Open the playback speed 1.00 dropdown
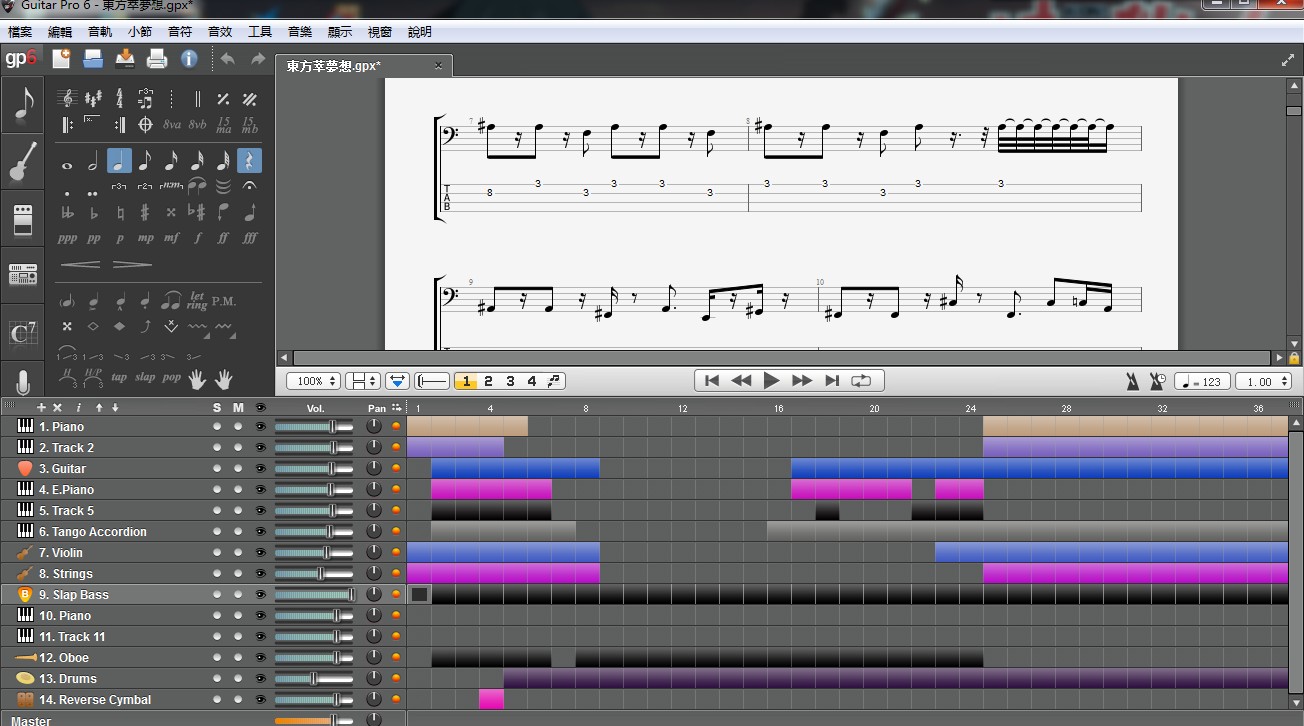1304x726 pixels. [1264, 381]
